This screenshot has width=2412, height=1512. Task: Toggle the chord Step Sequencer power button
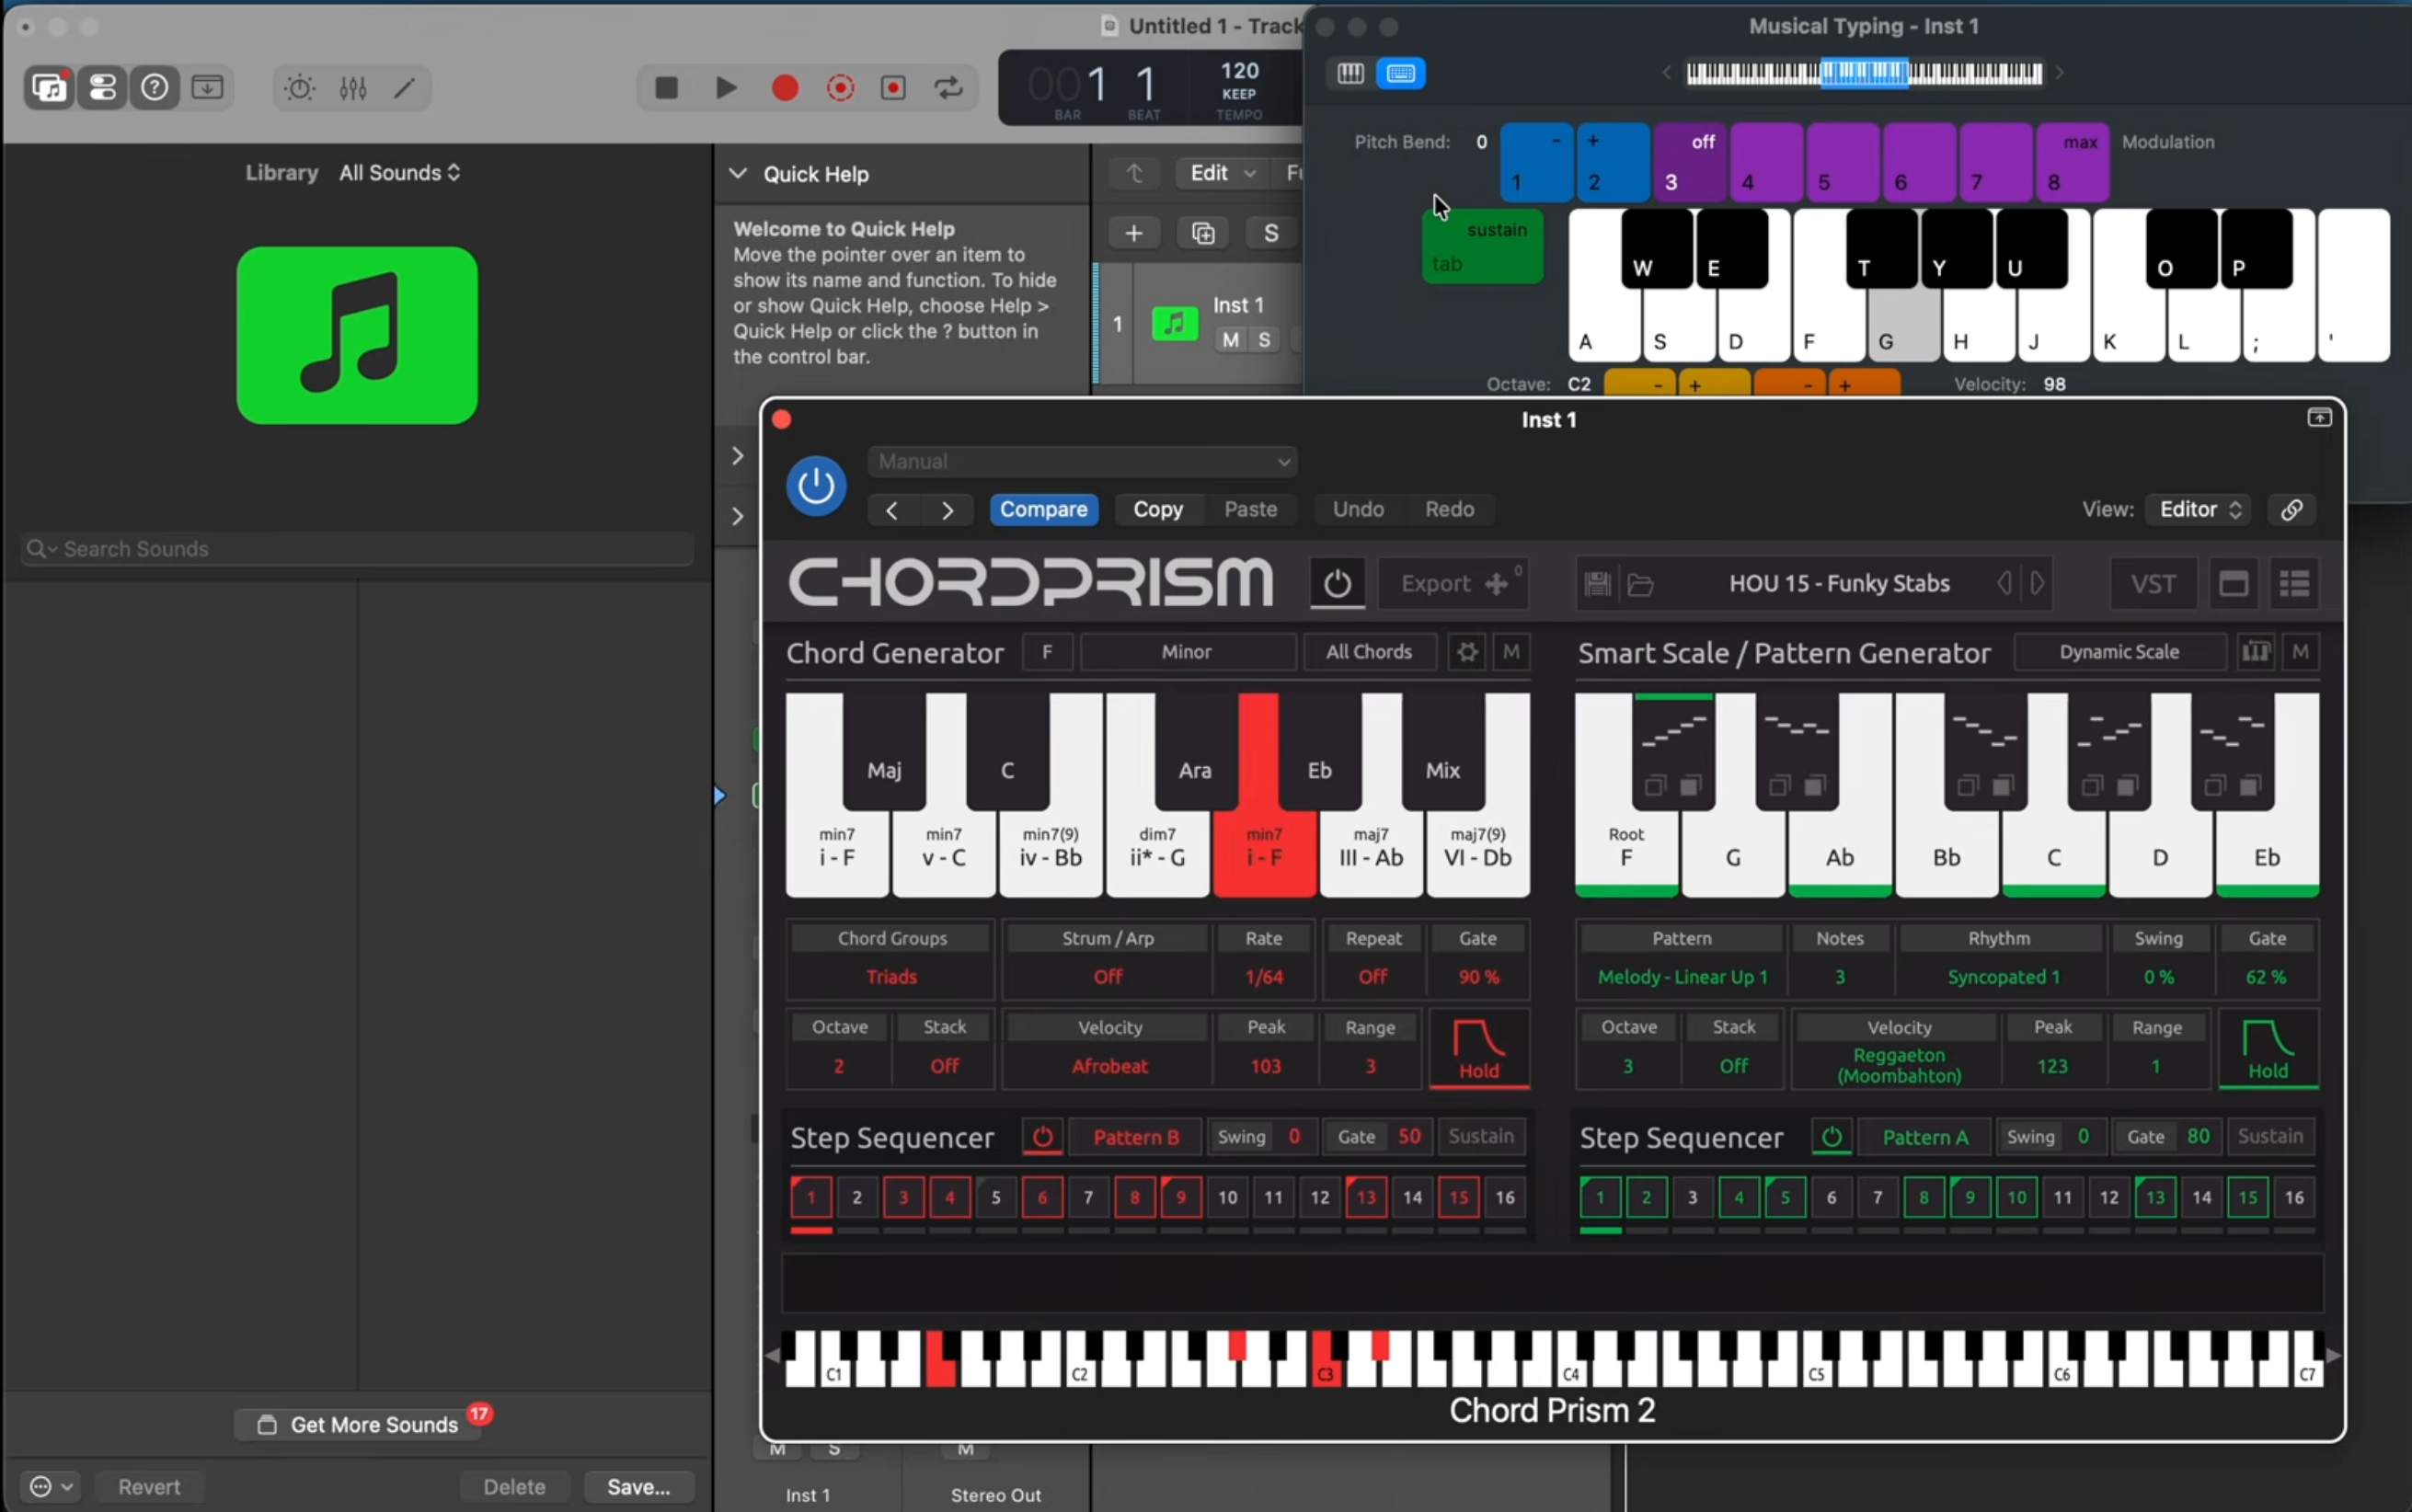tap(1042, 1137)
